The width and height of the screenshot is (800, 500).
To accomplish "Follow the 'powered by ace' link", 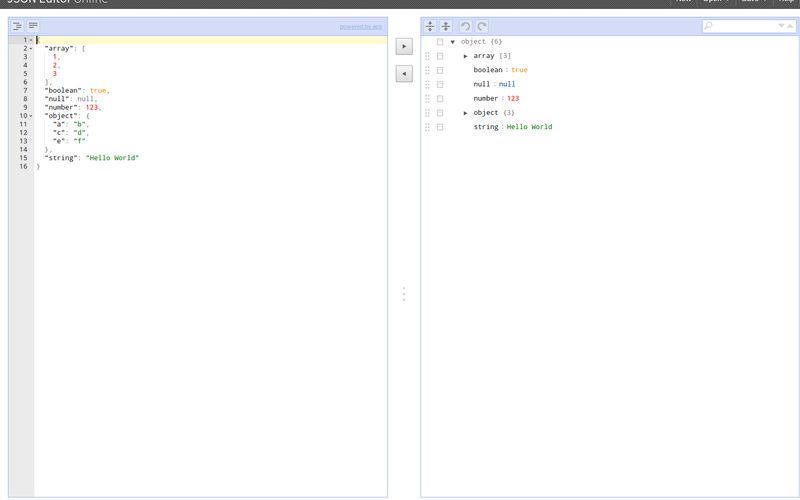I will 360,26.
